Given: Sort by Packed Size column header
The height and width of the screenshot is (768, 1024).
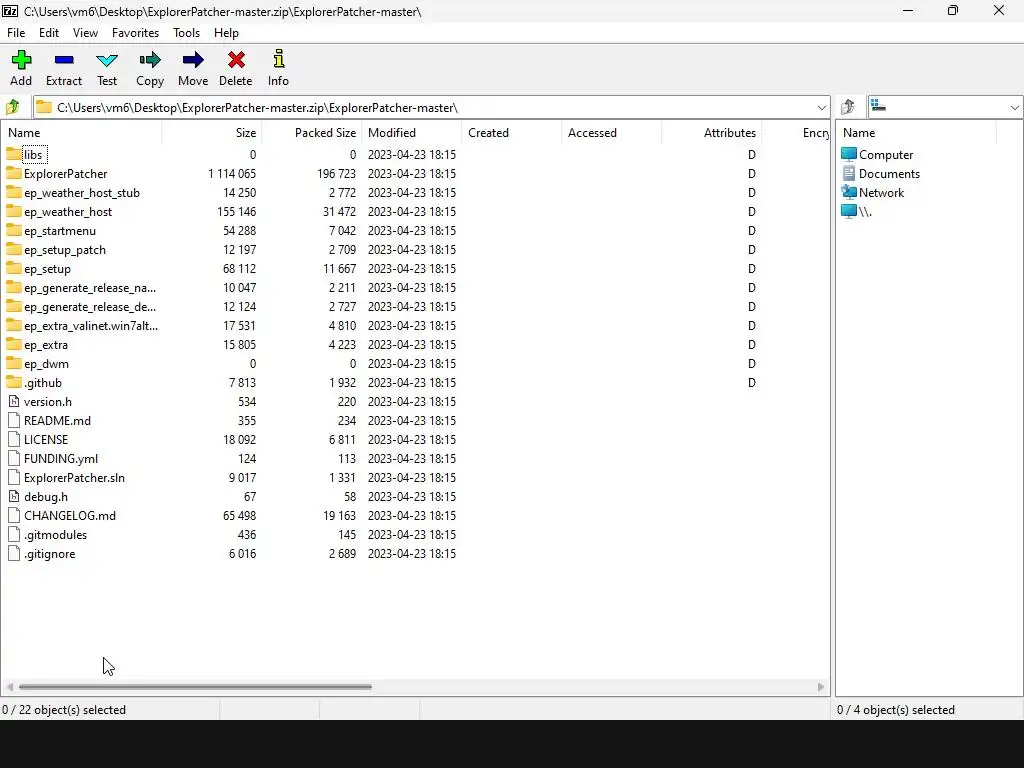Looking at the screenshot, I should [312, 133].
